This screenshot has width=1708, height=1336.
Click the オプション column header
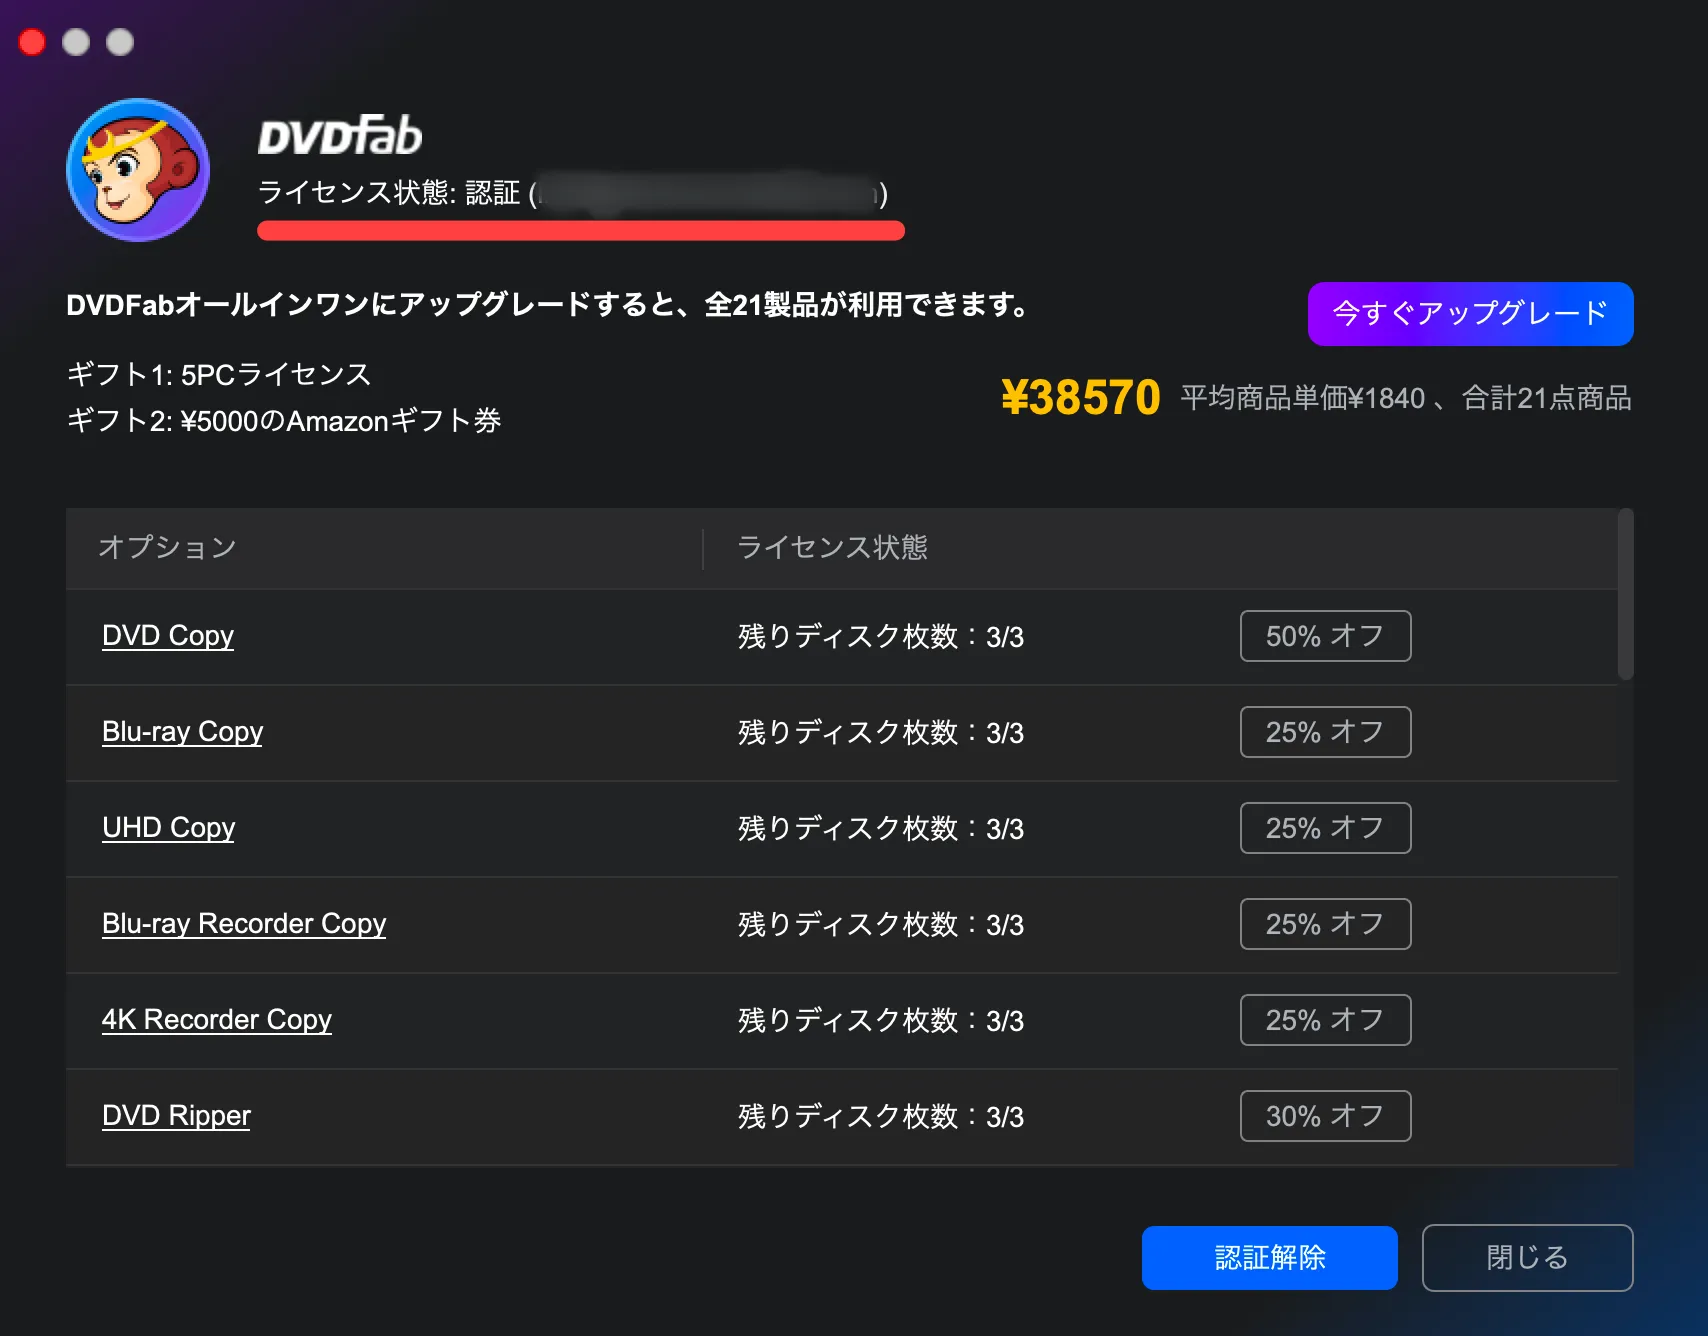167,548
